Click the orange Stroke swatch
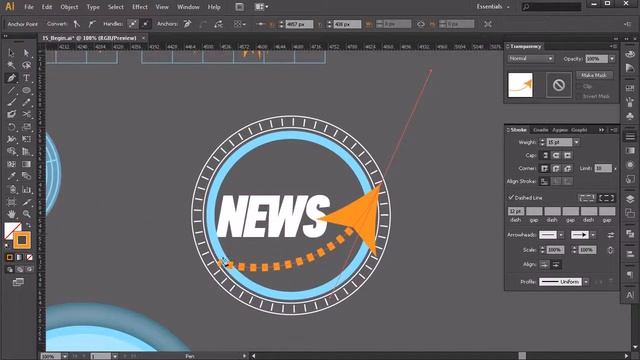The width and height of the screenshot is (640, 360). (x=22, y=240)
